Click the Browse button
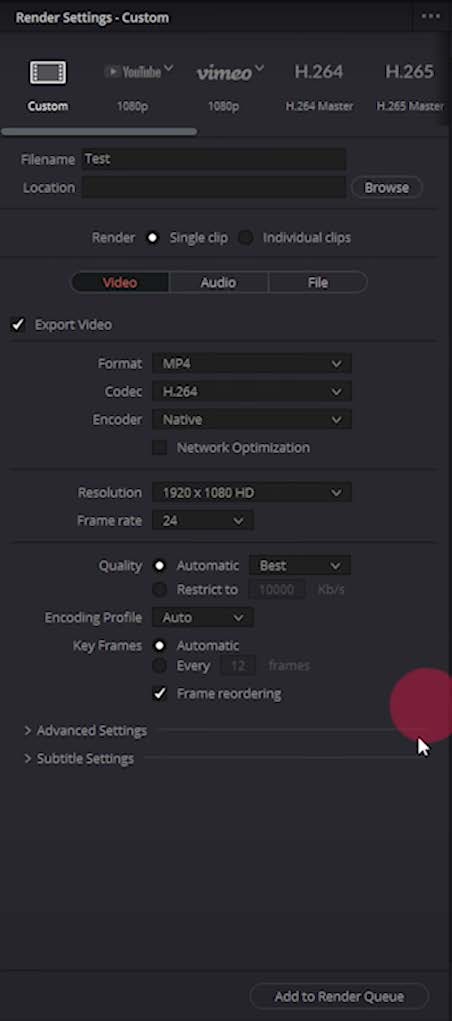 click(x=387, y=188)
